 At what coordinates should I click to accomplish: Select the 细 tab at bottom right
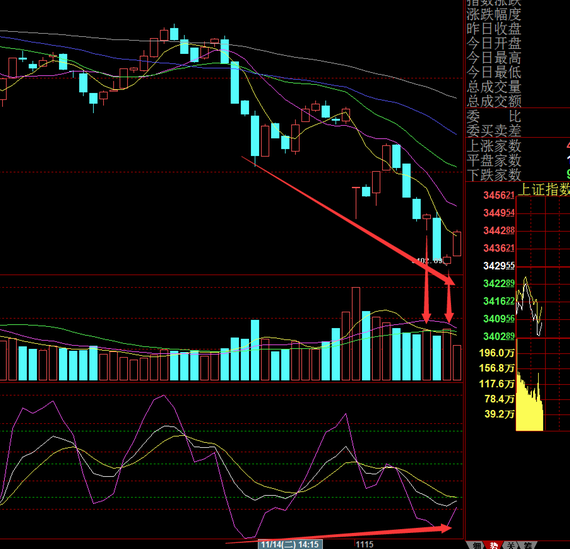pyautogui.click(x=477, y=545)
